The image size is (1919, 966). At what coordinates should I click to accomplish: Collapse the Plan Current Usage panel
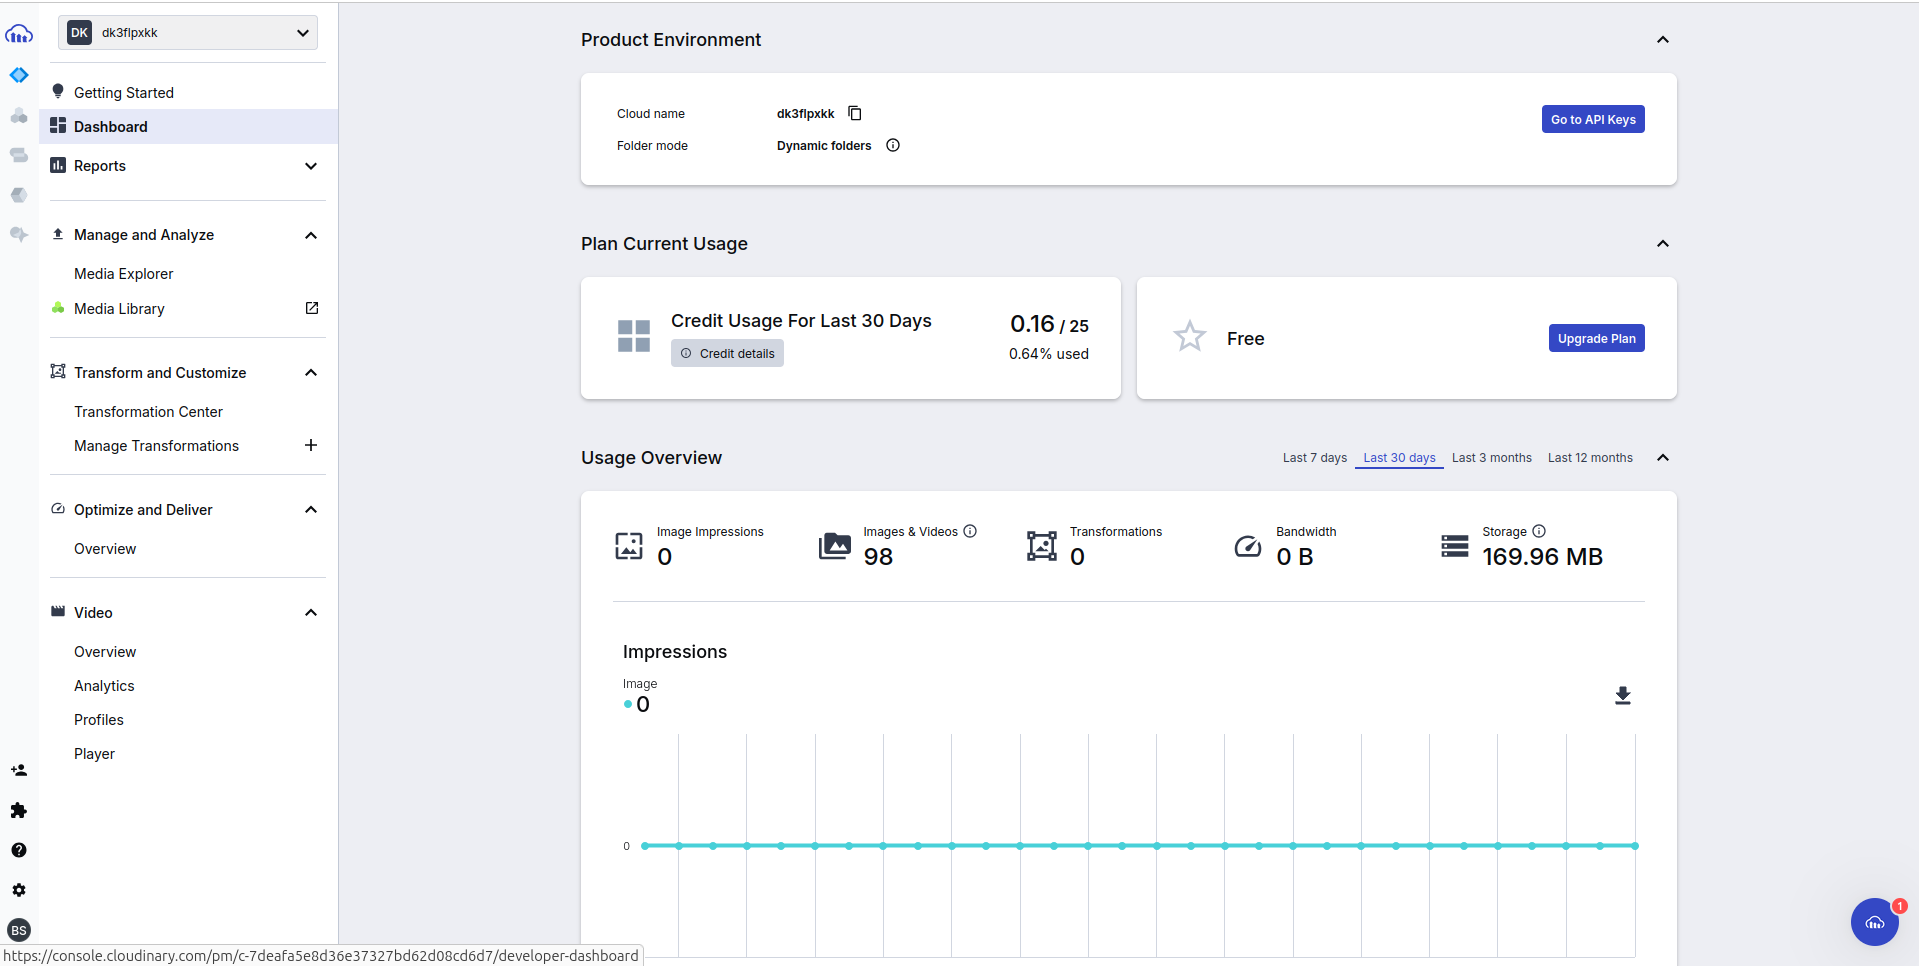click(x=1663, y=244)
